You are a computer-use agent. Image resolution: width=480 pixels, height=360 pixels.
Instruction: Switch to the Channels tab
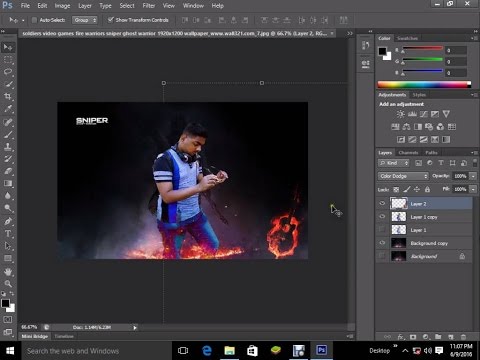point(408,153)
